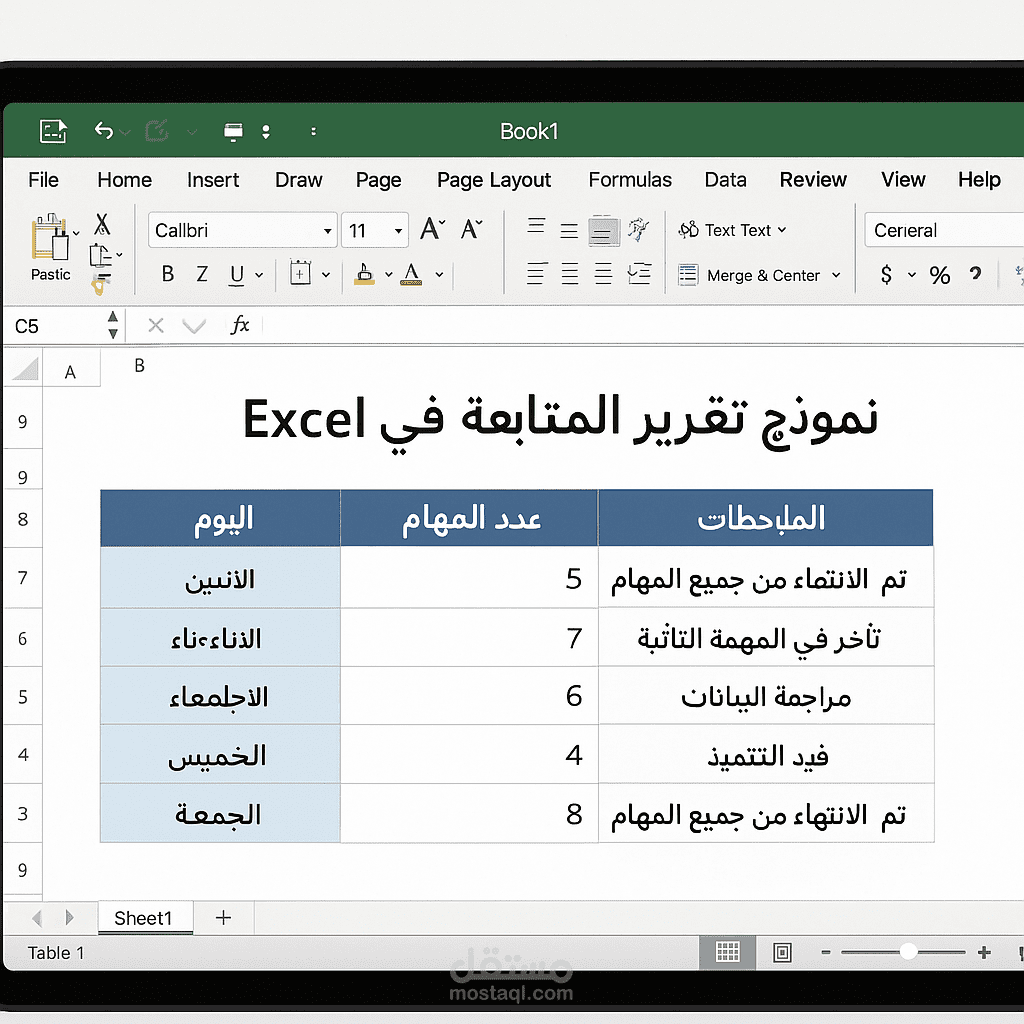Click the Fill Color bucket icon
This screenshot has height=1024, width=1024.
(364, 274)
